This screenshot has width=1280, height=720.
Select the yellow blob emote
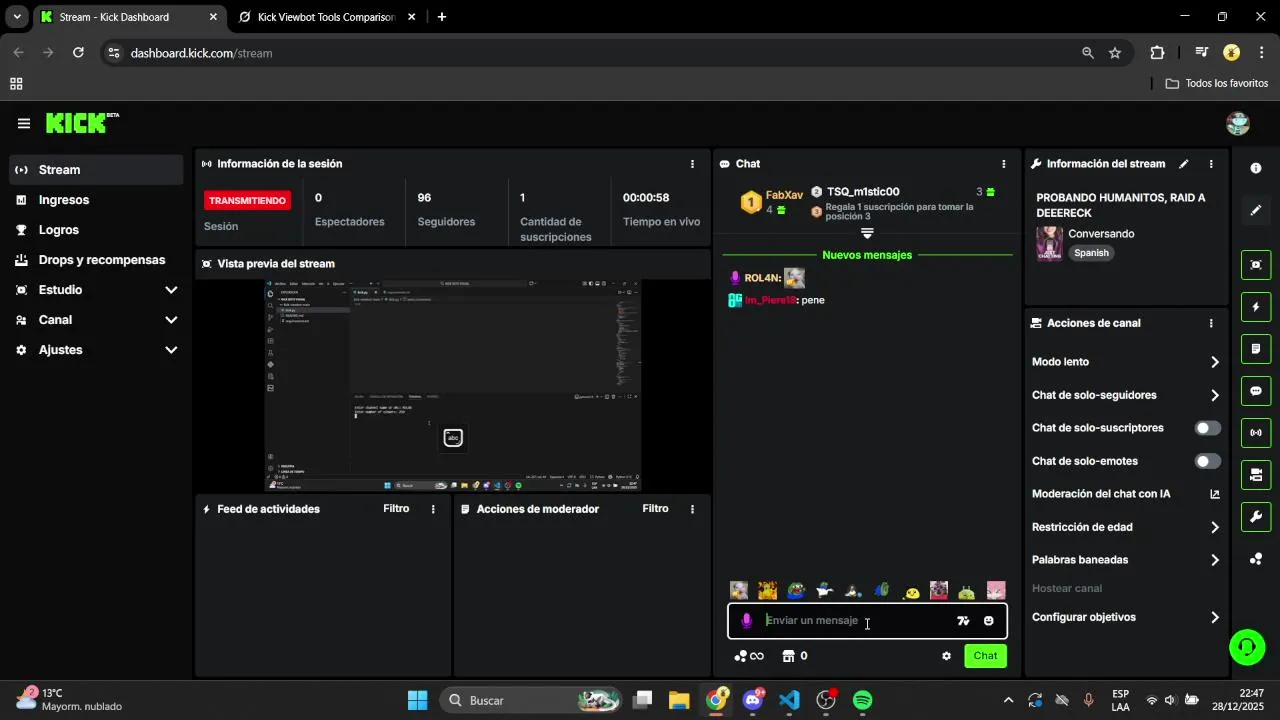910,591
